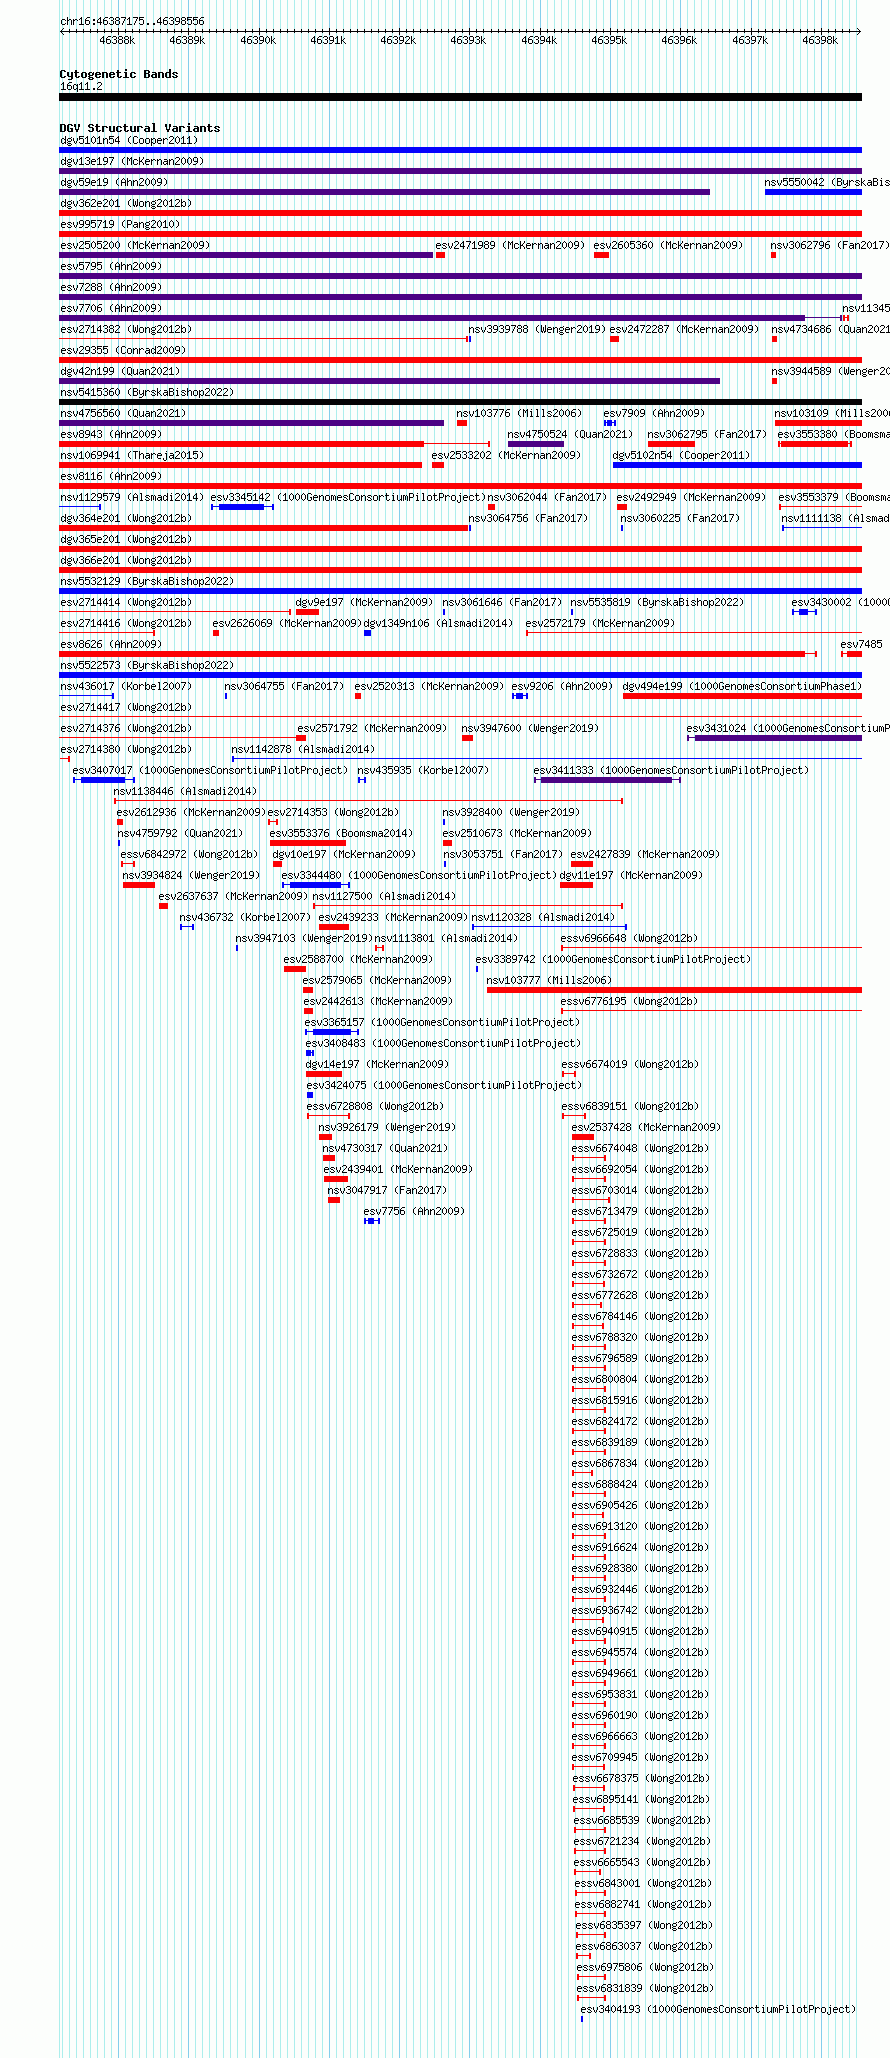The image size is (890, 2058).
Task: Select esv8943 (Ahn2009) variant
Action: [x=111, y=435]
